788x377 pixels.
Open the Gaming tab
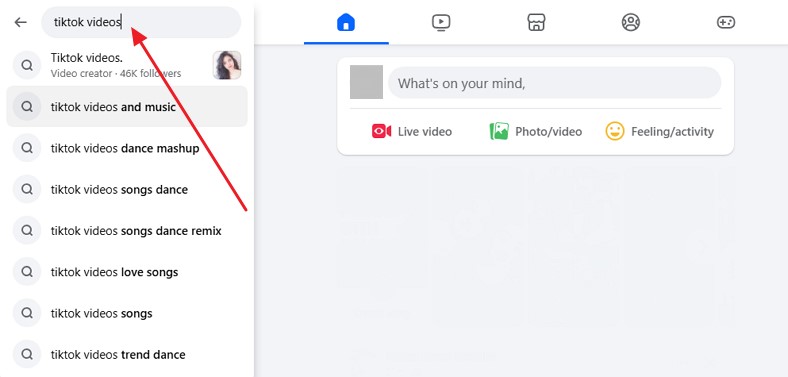tap(726, 22)
